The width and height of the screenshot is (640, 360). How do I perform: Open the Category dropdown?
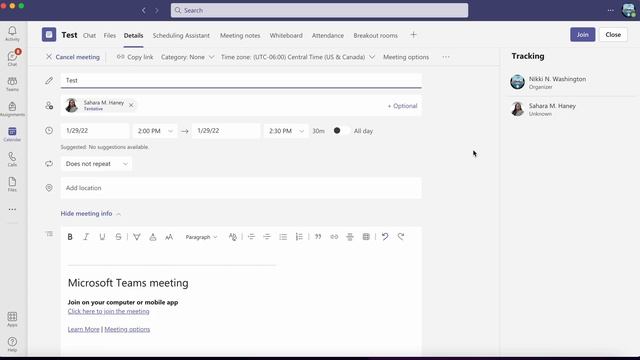187,57
